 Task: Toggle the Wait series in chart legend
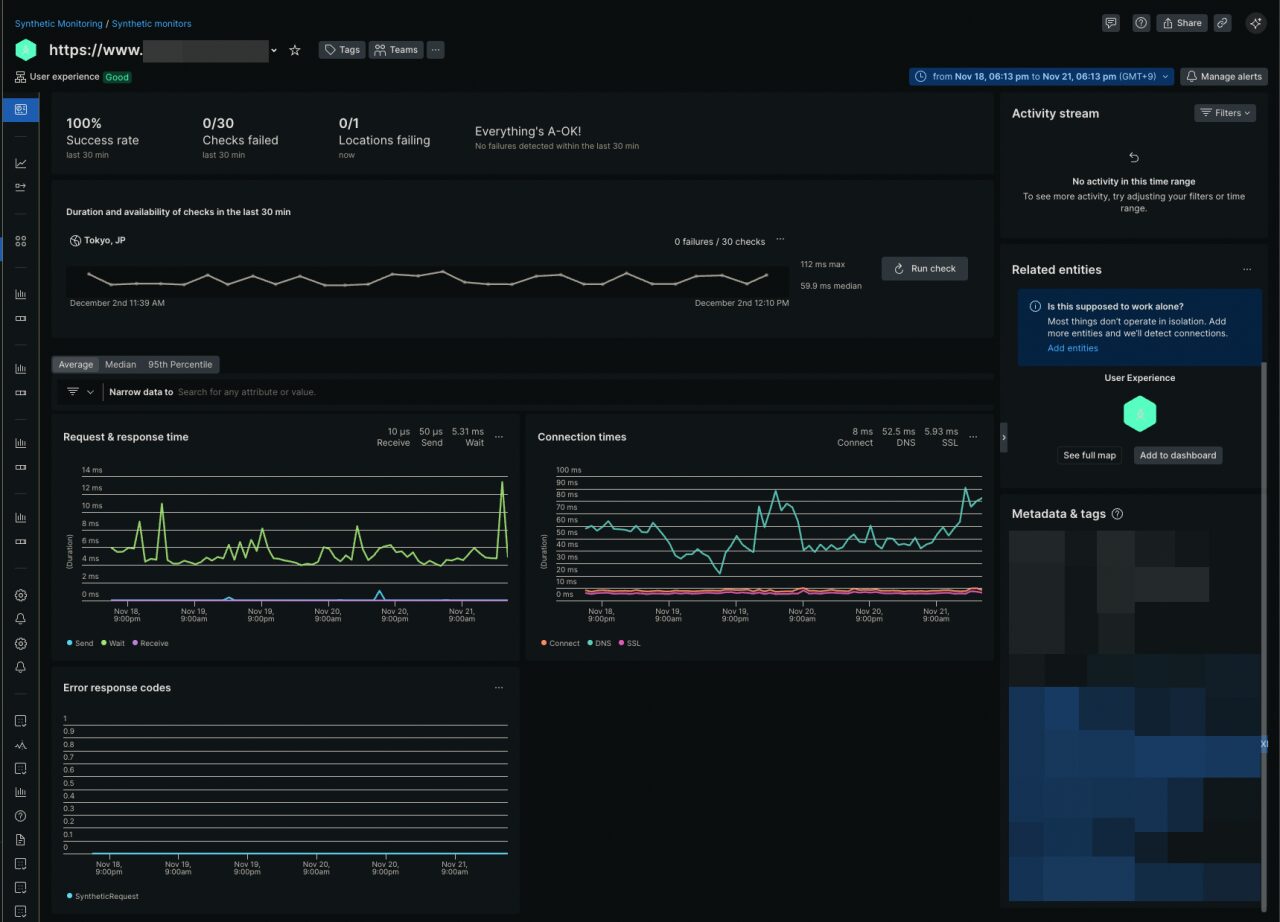pyautogui.click(x=111, y=643)
